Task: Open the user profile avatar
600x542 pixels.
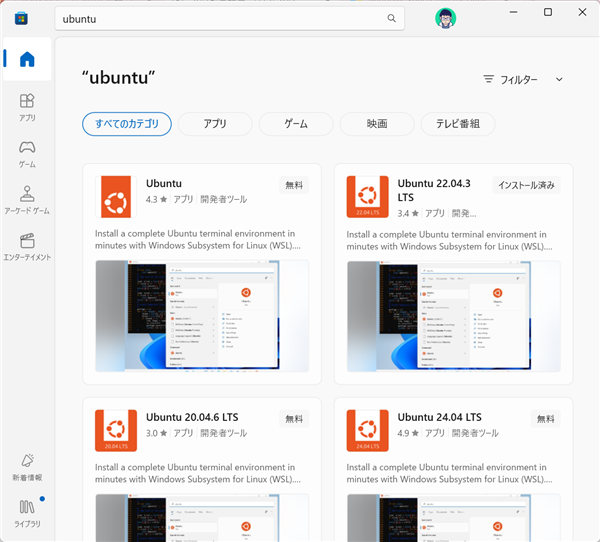Action: pyautogui.click(x=445, y=18)
